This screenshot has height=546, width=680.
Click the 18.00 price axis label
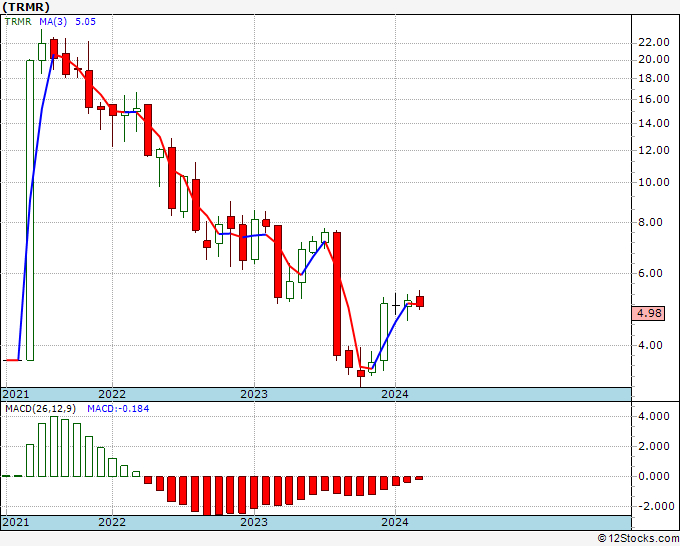[654, 78]
